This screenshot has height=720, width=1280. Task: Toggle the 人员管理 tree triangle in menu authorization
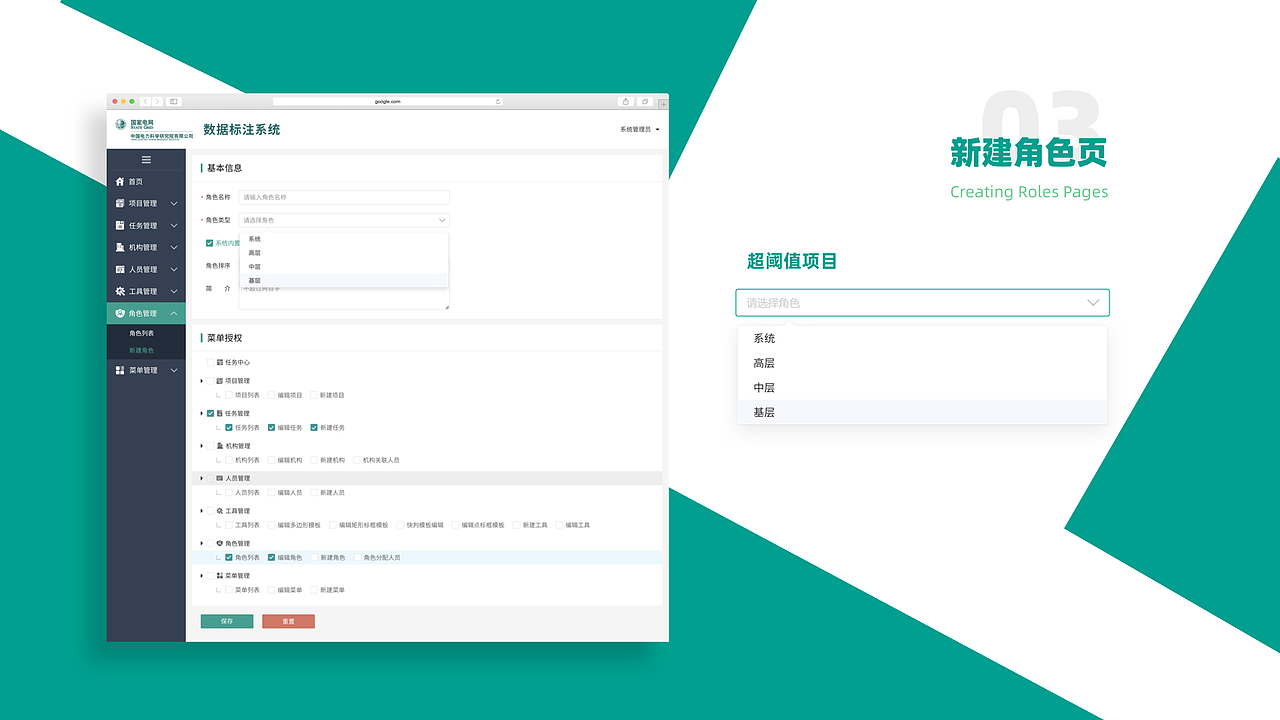[201, 478]
